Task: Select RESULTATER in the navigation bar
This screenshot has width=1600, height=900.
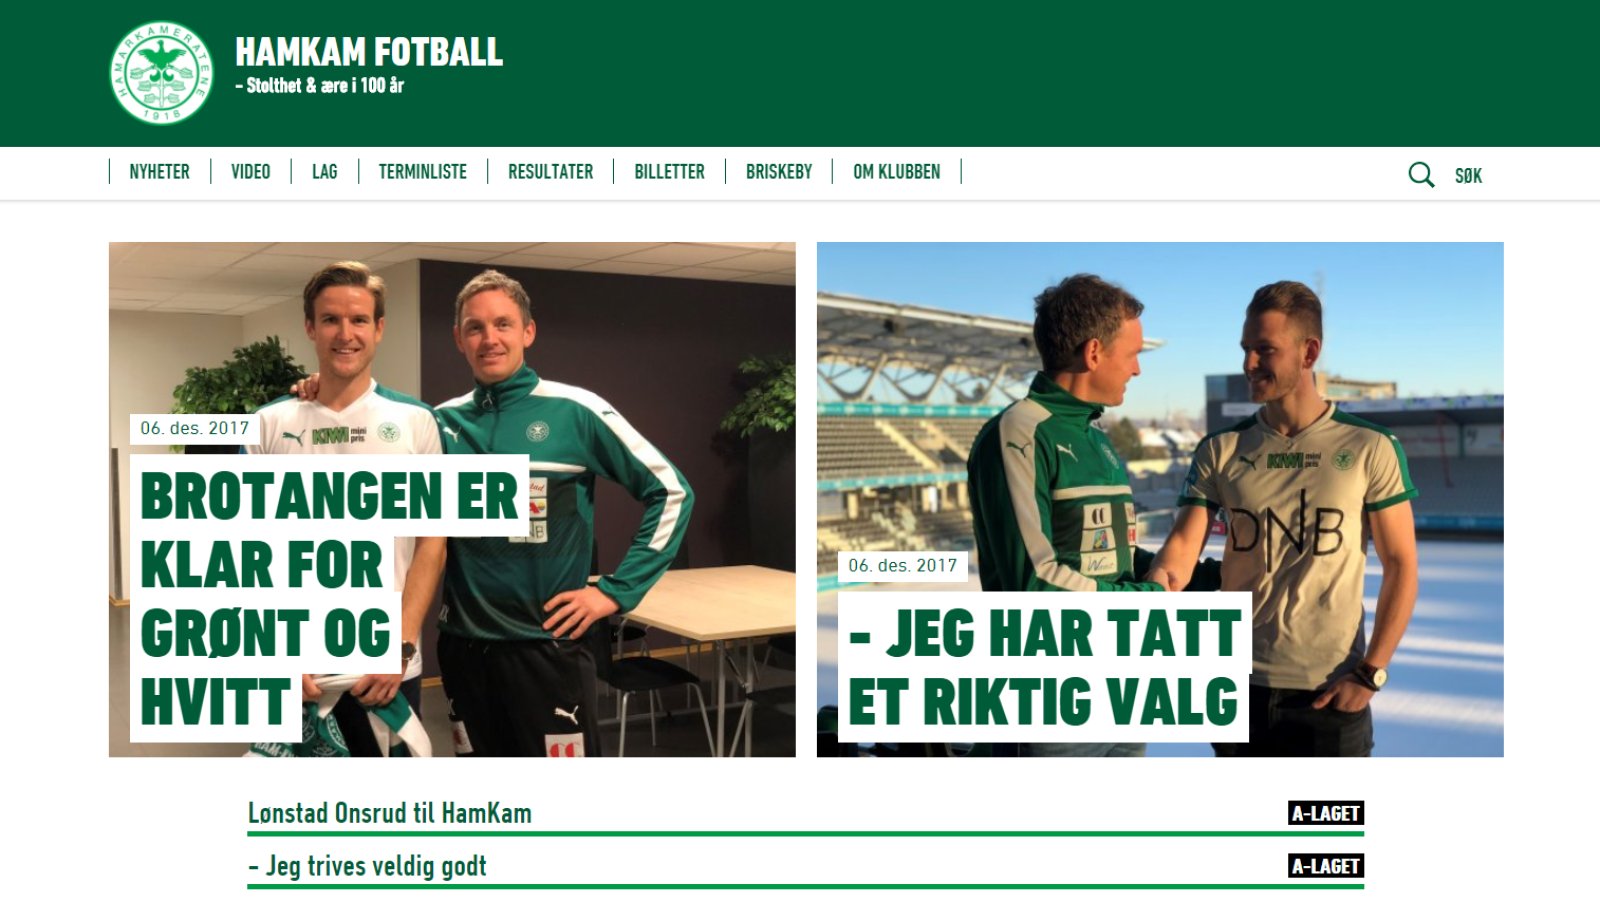Action: [x=550, y=172]
